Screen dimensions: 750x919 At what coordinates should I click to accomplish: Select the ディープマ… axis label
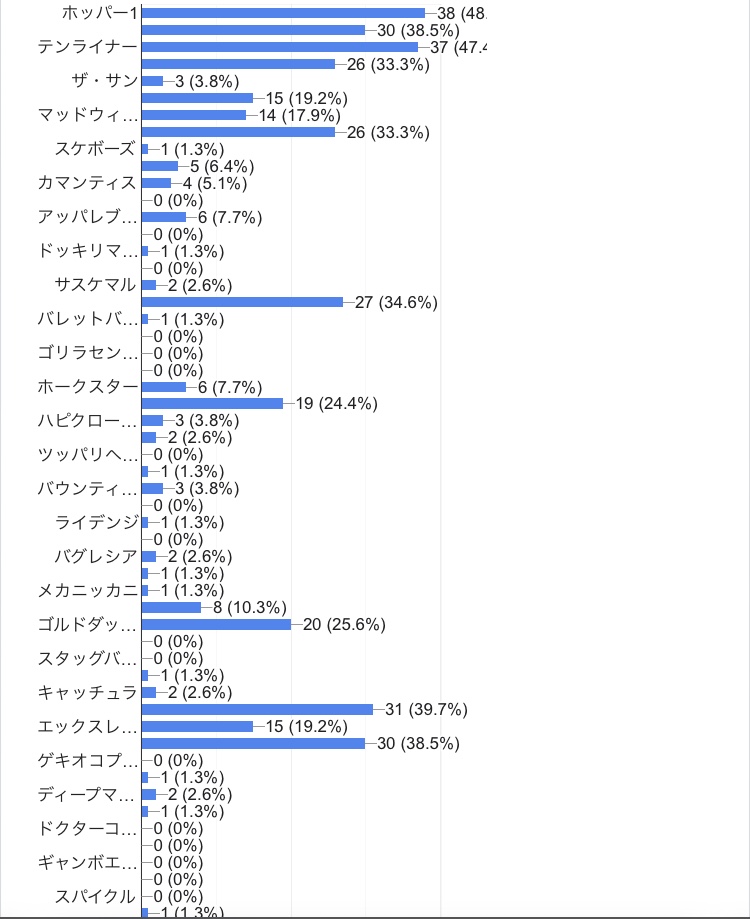coord(86,794)
